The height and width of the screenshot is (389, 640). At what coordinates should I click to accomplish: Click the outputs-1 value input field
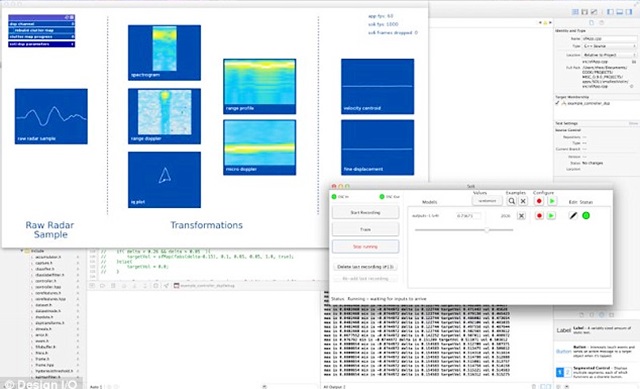(469, 216)
